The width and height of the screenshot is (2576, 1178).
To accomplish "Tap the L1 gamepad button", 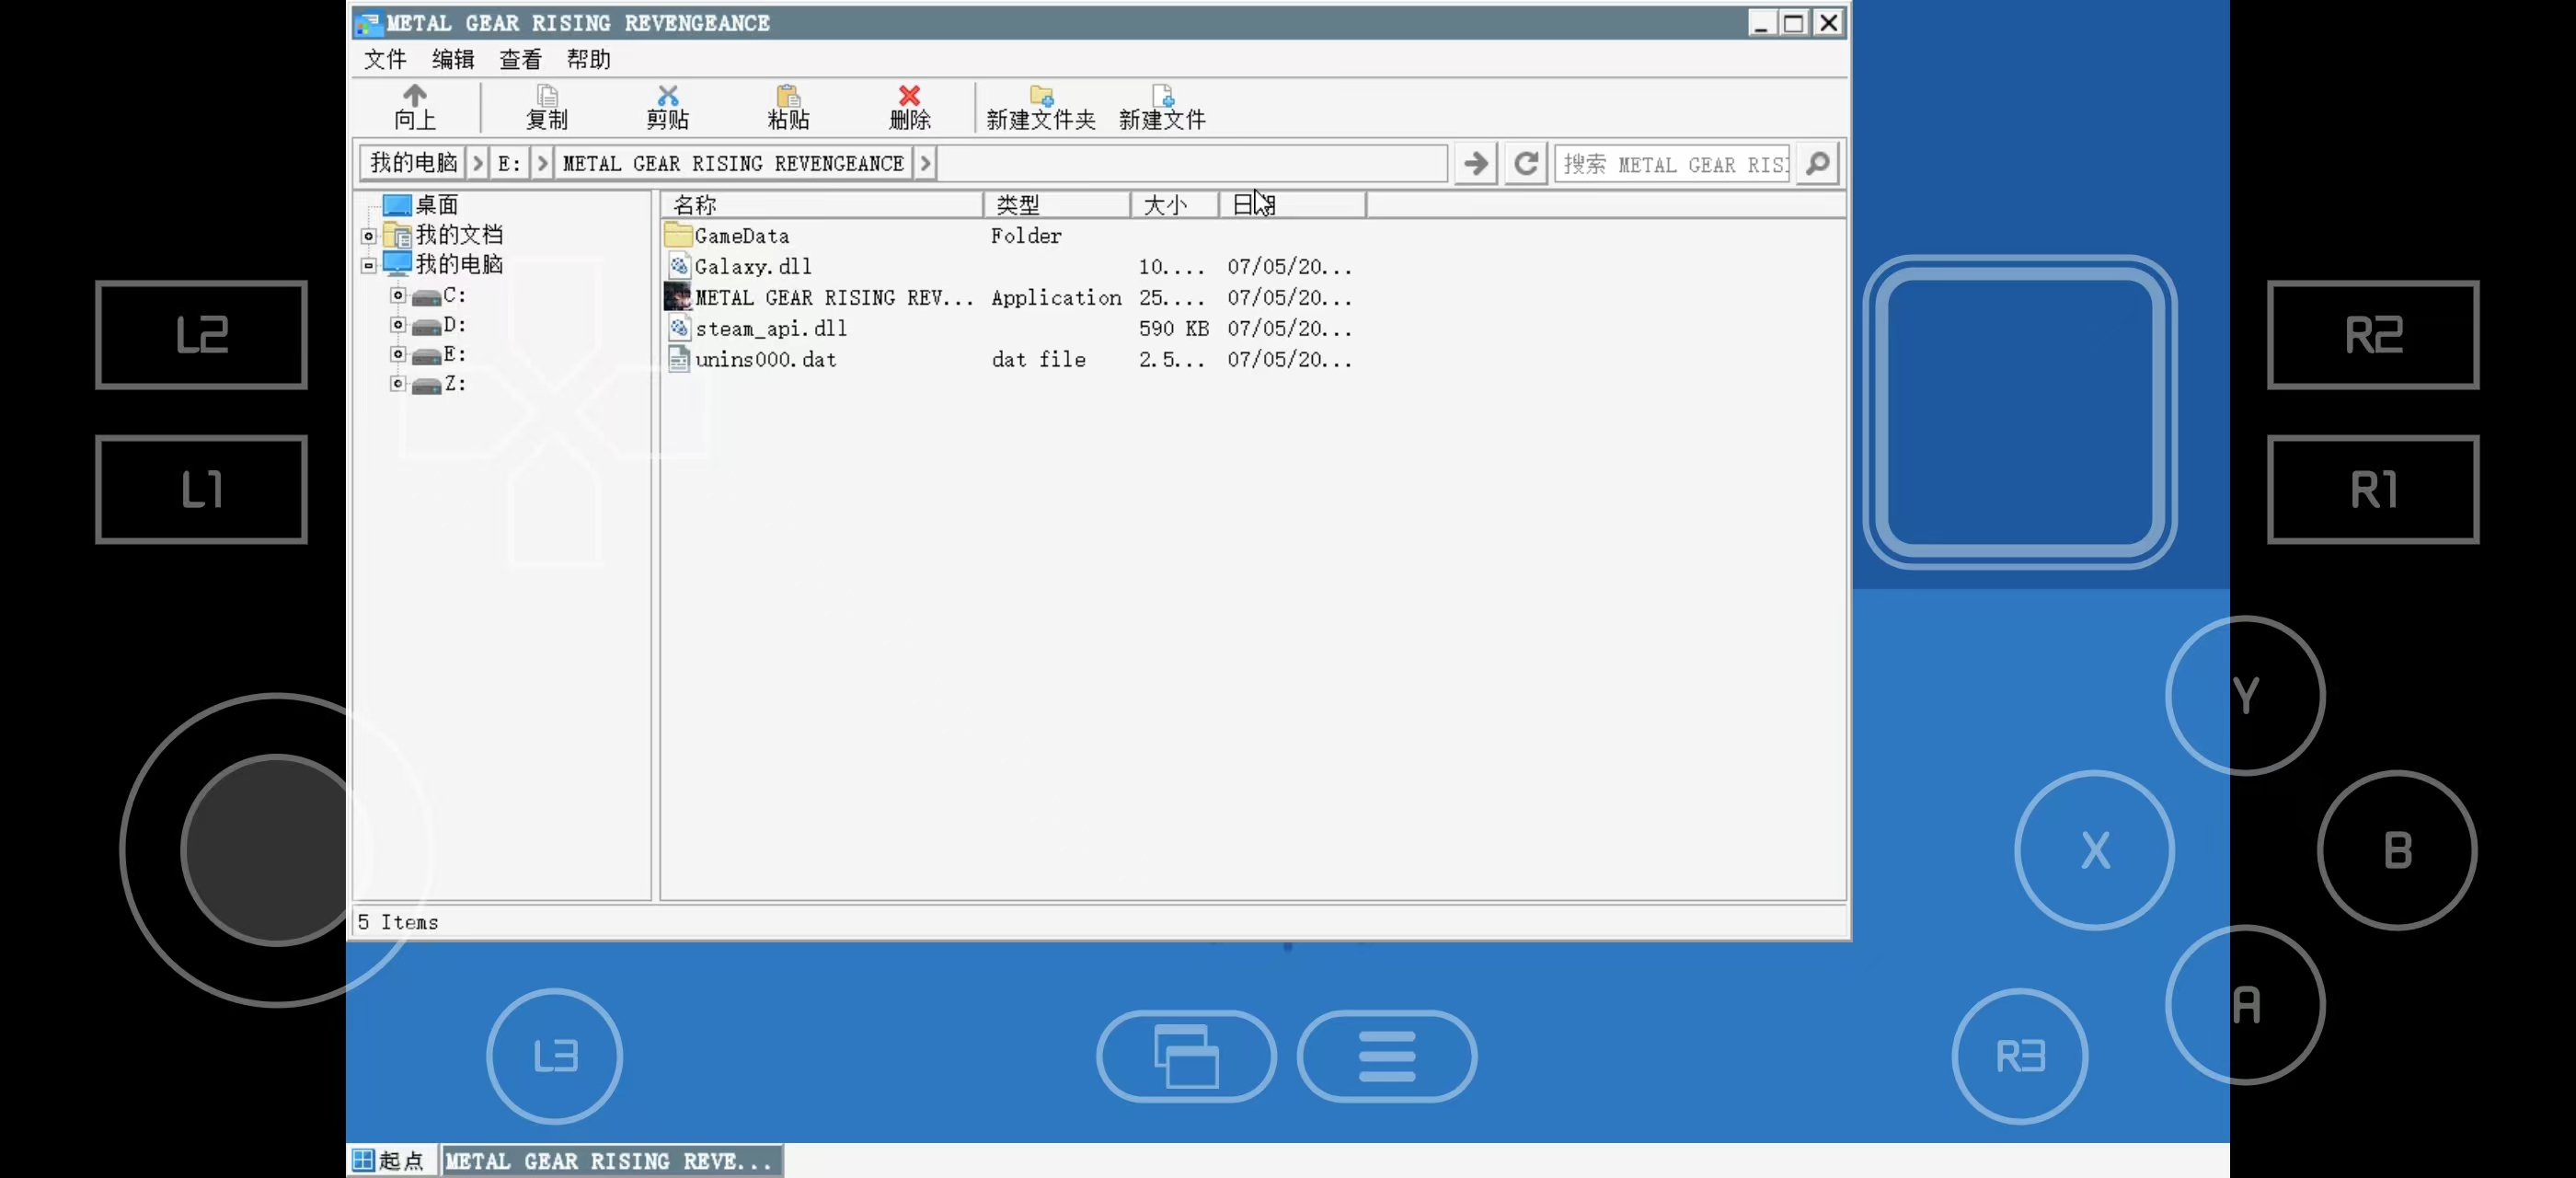I will tap(201, 489).
